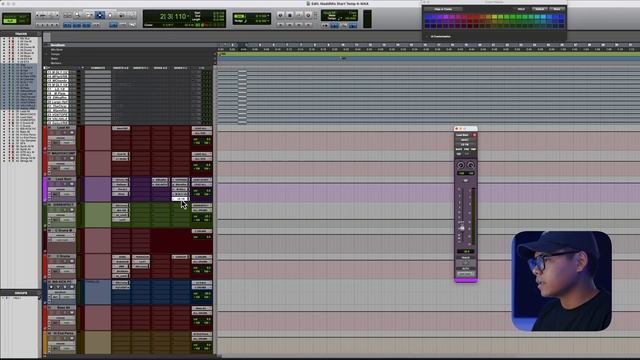This screenshot has width=640, height=360.
Task: Click the TRACKS list header
Action: coord(21,34)
